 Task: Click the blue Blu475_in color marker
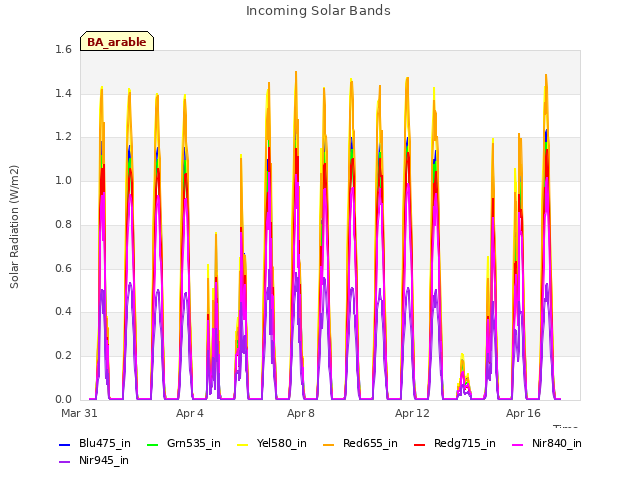coord(64,444)
